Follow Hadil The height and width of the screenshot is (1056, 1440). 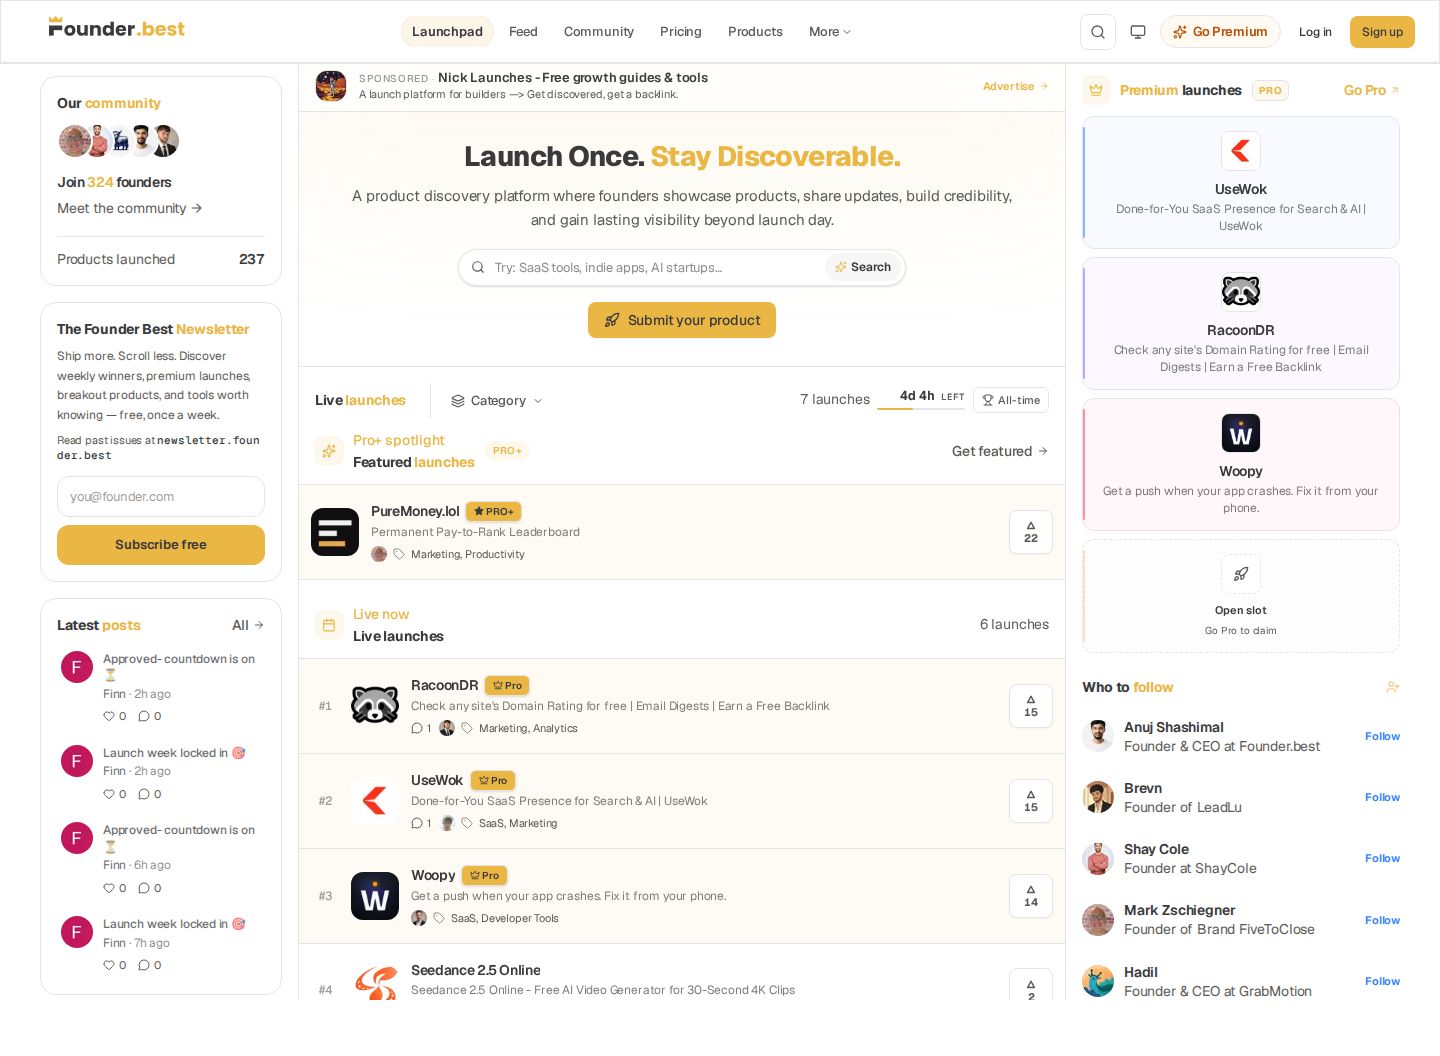pyautogui.click(x=1382, y=981)
